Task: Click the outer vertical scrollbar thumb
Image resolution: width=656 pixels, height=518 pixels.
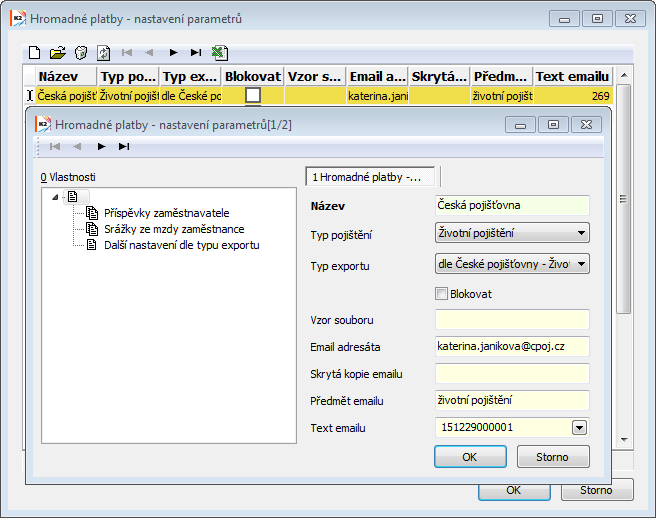Action: 624,199
